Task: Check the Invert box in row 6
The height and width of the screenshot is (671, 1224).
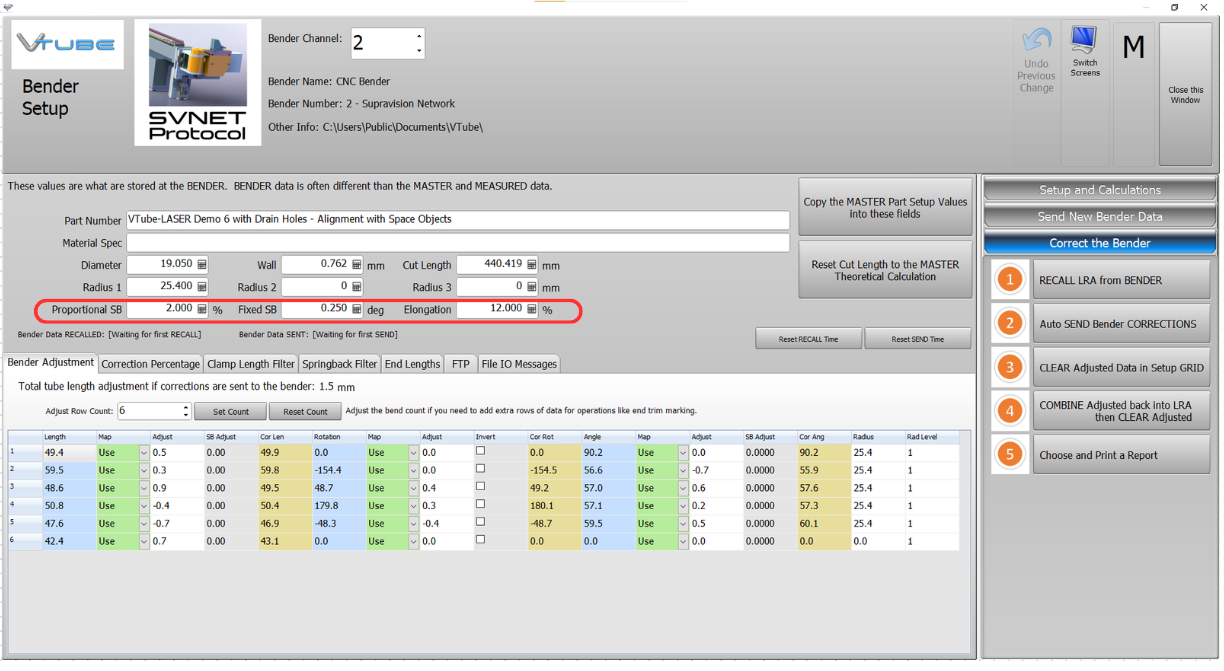Action: pos(481,540)
